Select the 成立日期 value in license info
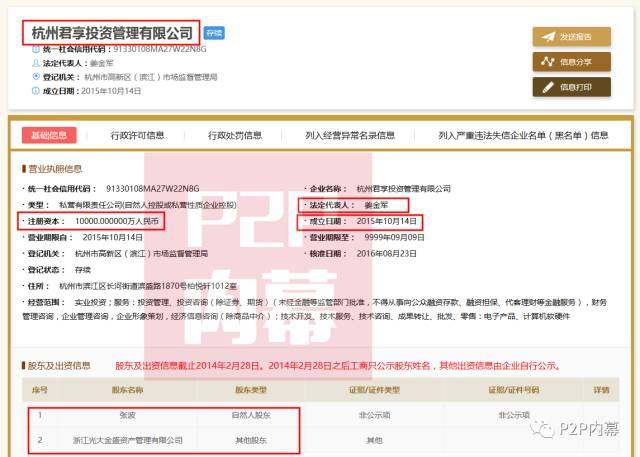 tap(387, 221)
